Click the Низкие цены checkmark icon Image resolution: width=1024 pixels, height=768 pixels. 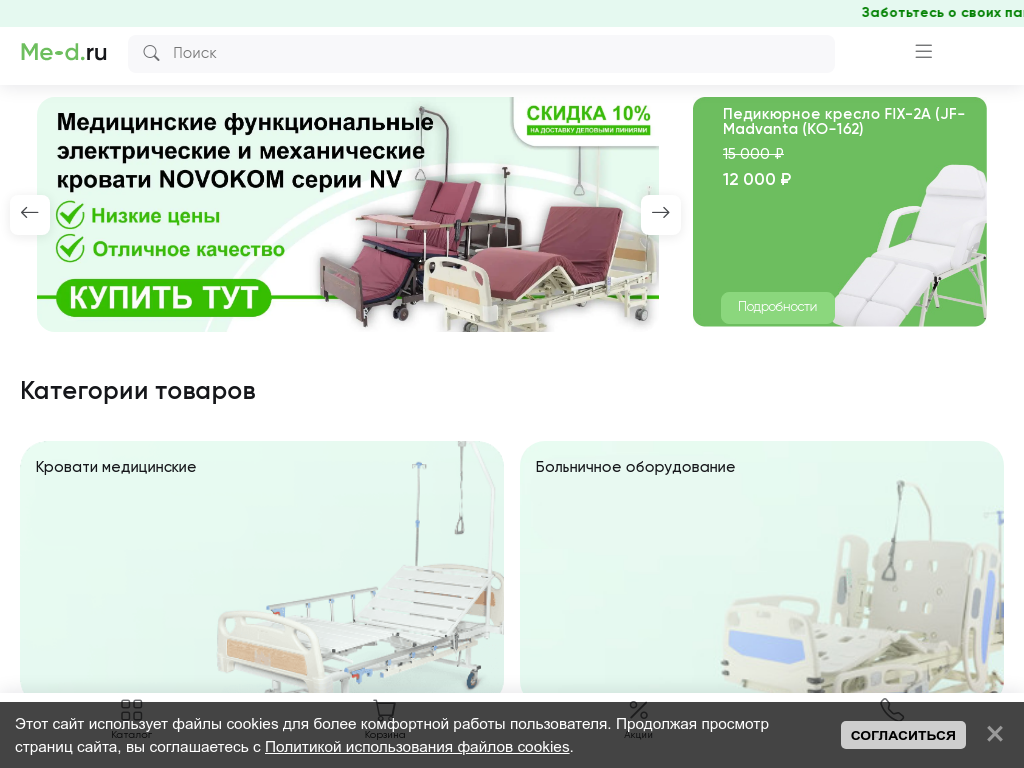pos(70,215)
